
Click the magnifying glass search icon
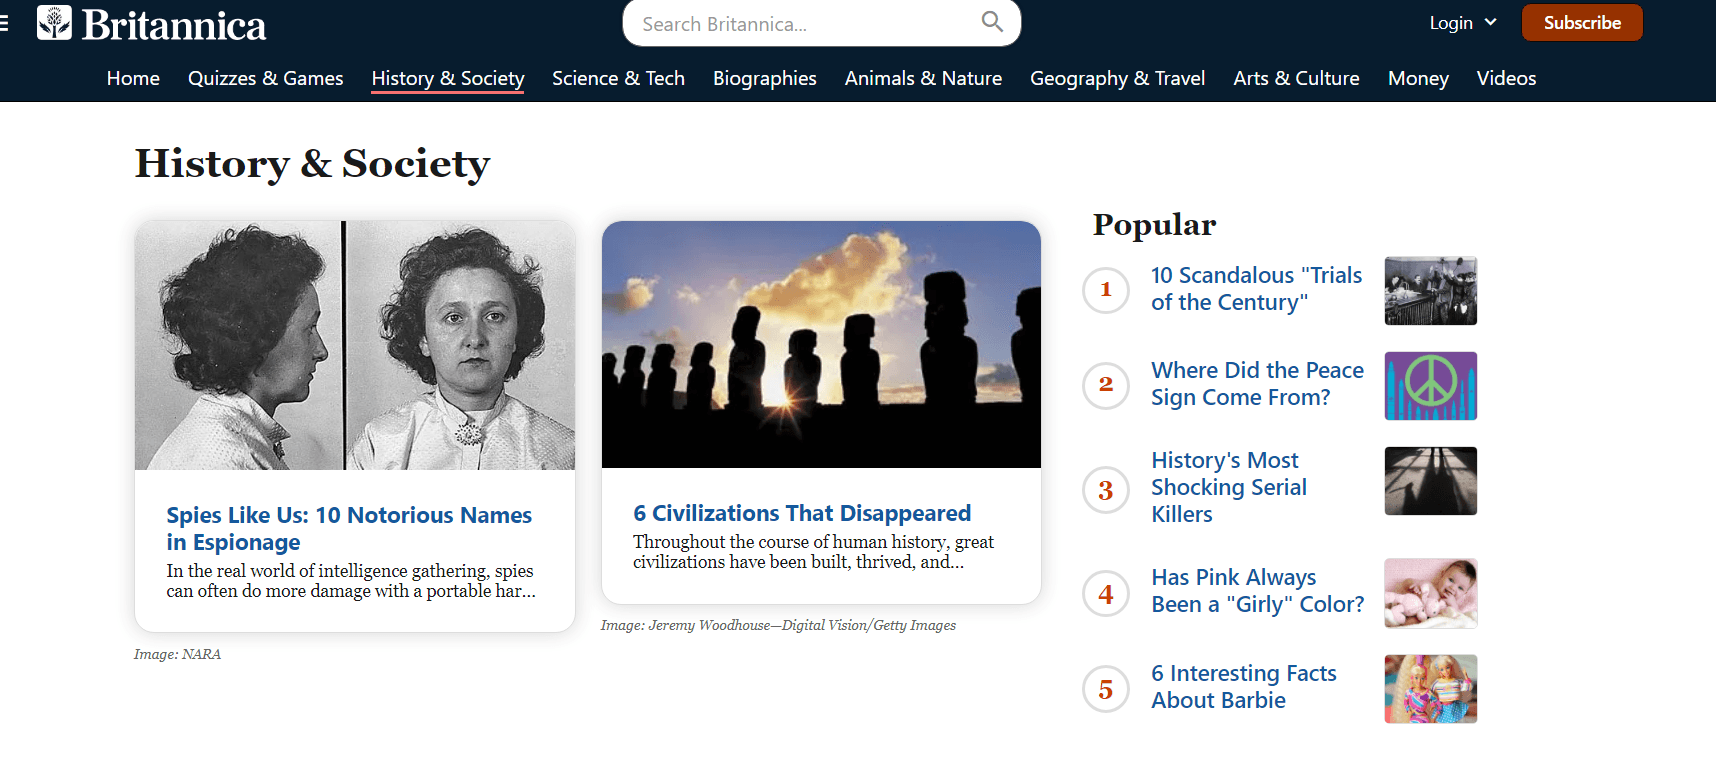(991, 22)
